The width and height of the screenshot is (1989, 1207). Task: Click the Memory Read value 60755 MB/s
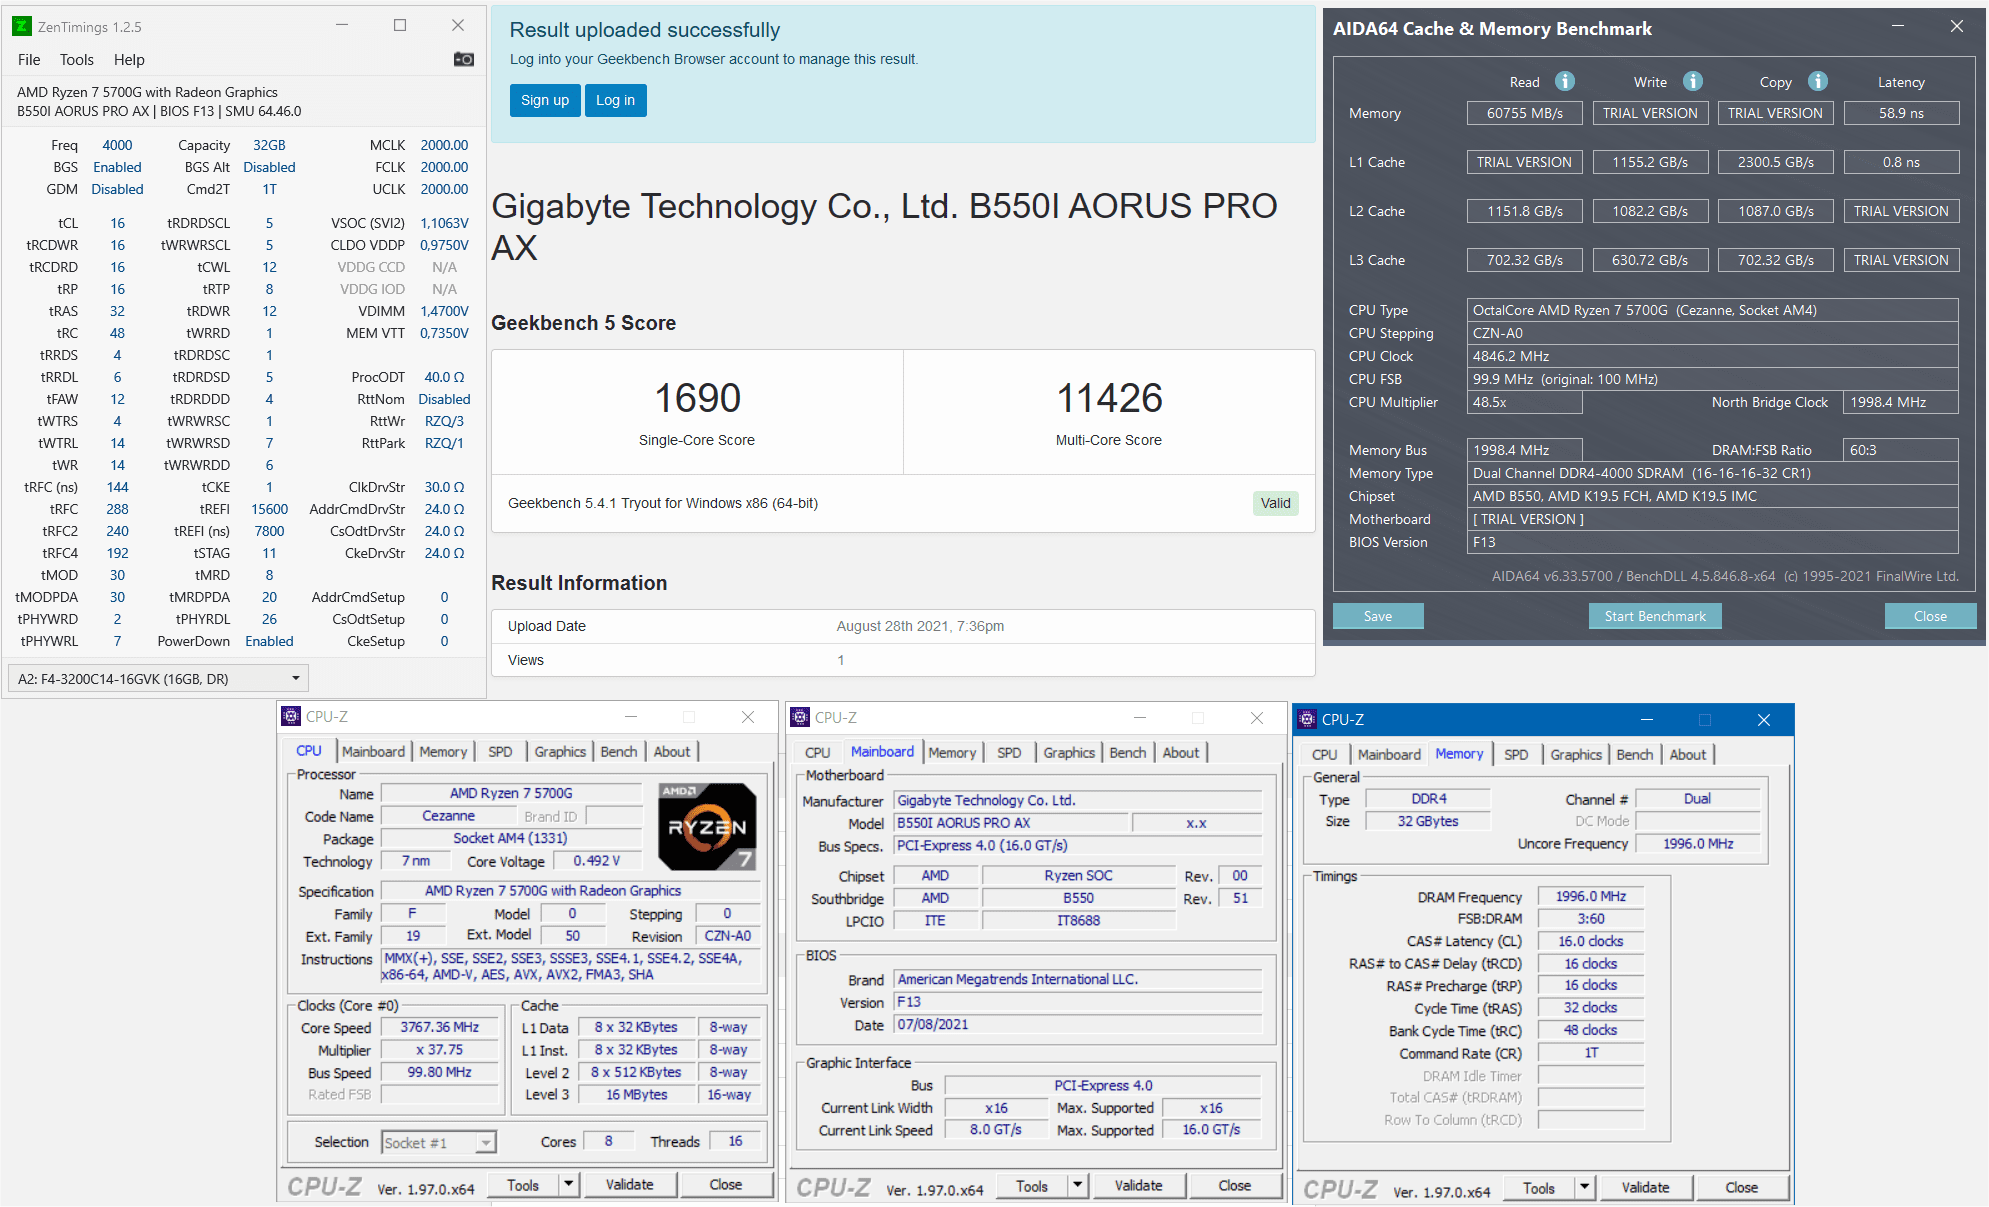(x=1524, y=113)
